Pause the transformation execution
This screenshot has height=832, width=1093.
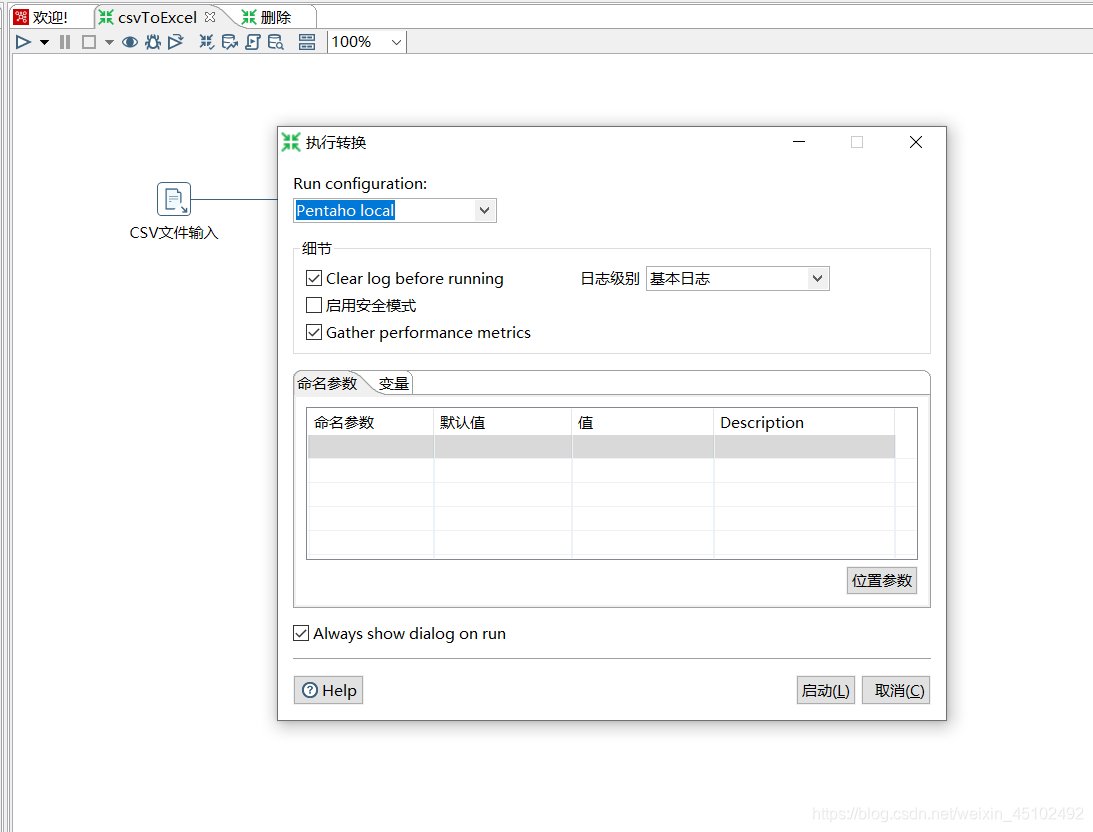point(63,42)
